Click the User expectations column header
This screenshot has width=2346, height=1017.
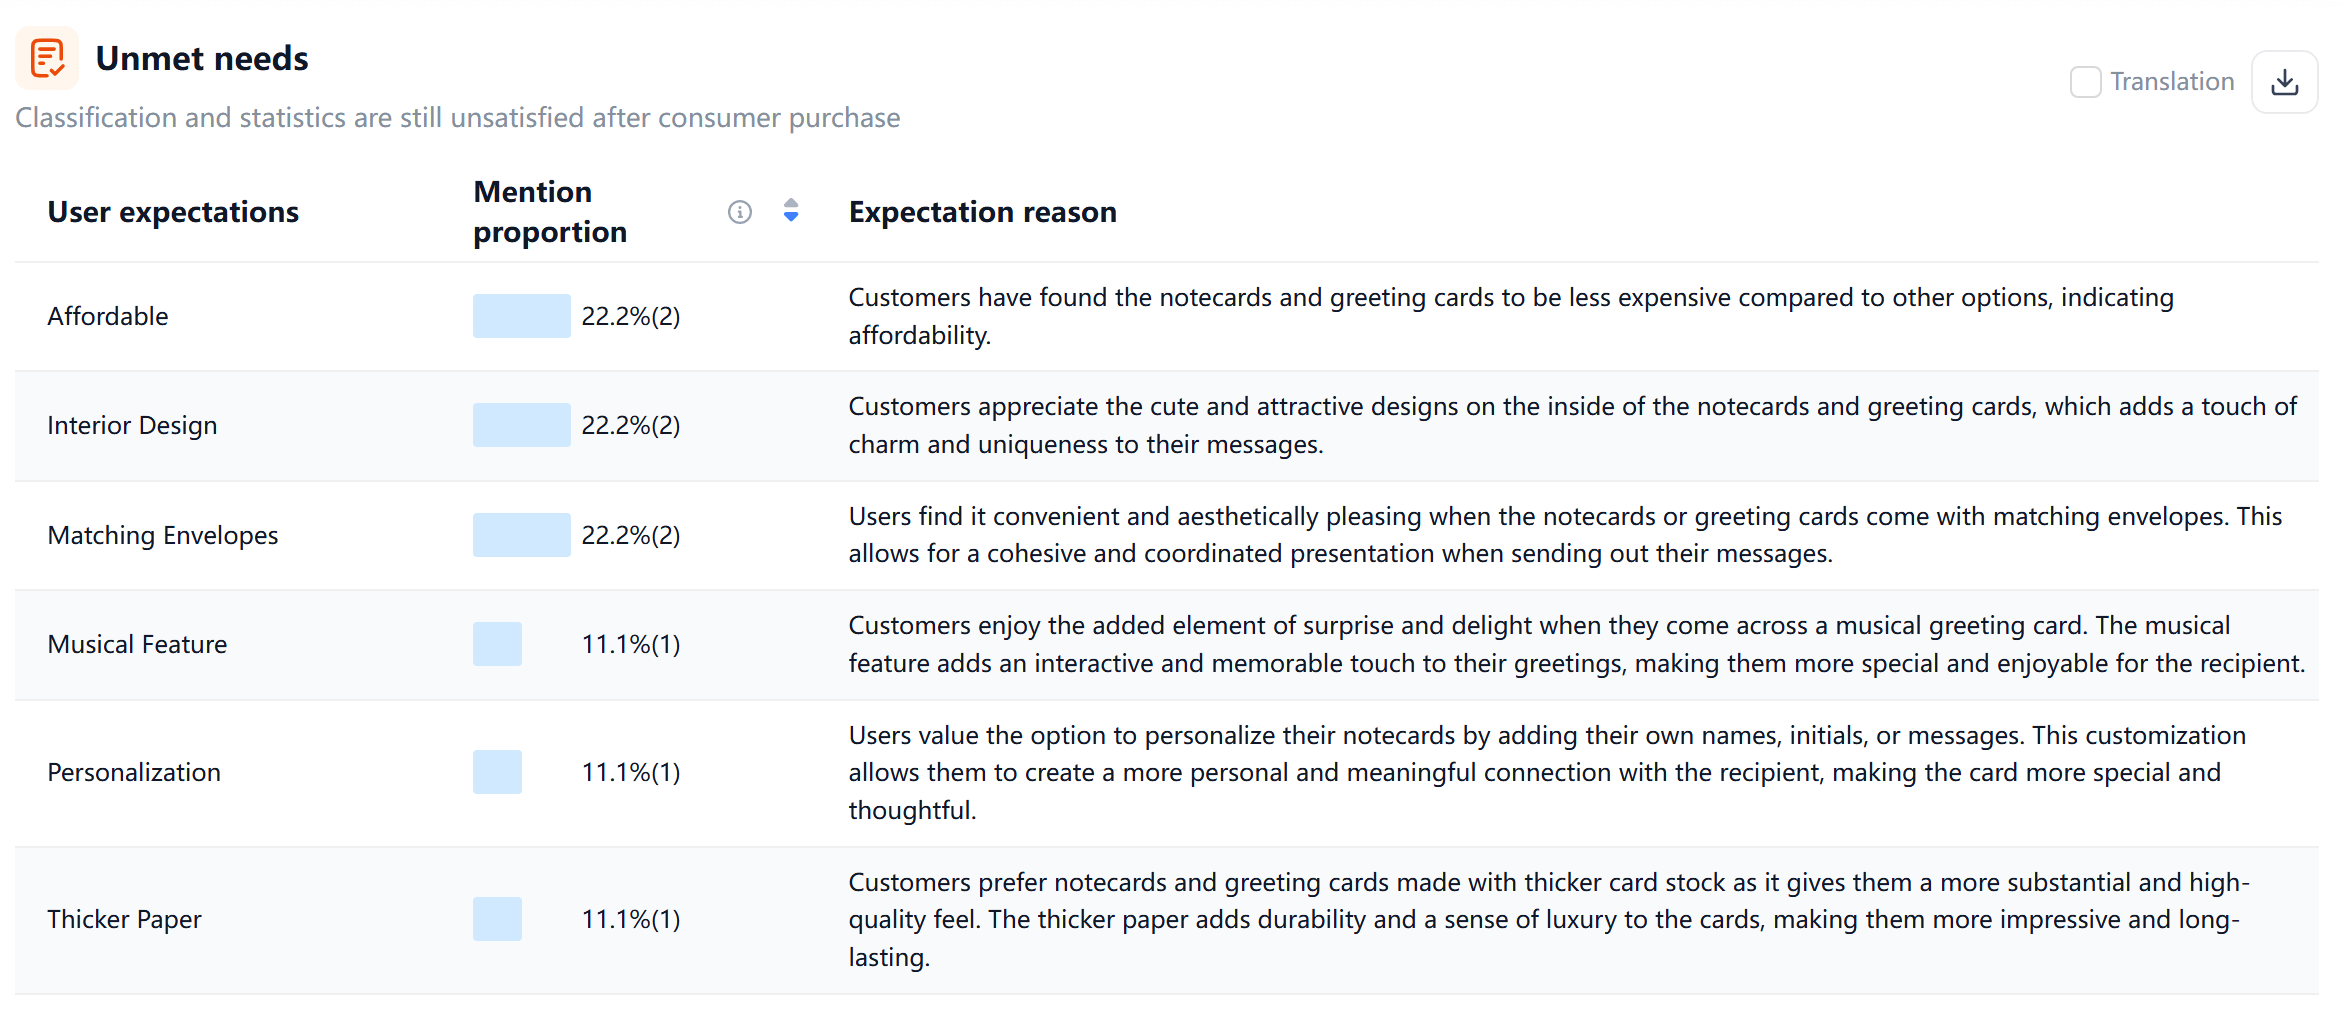click(x=173, y=212)
